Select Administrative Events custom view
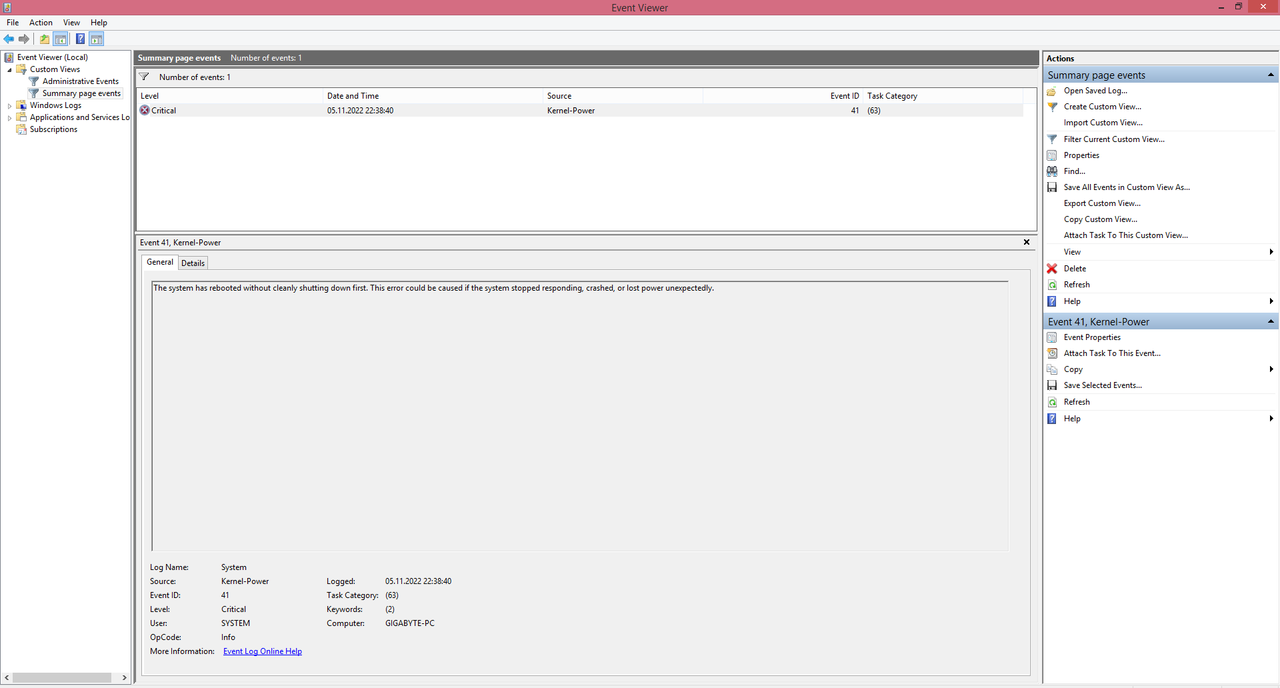Viewport: 1280px width, 688px height. click(x=80, y=81)
